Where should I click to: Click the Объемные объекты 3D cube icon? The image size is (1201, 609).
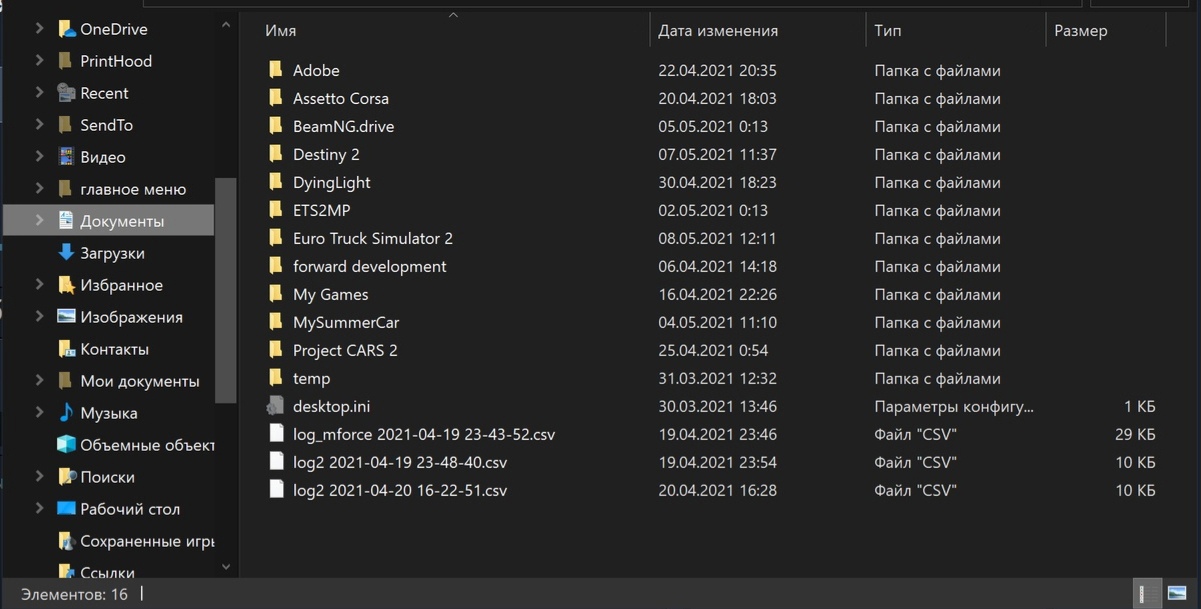point(66,445)
